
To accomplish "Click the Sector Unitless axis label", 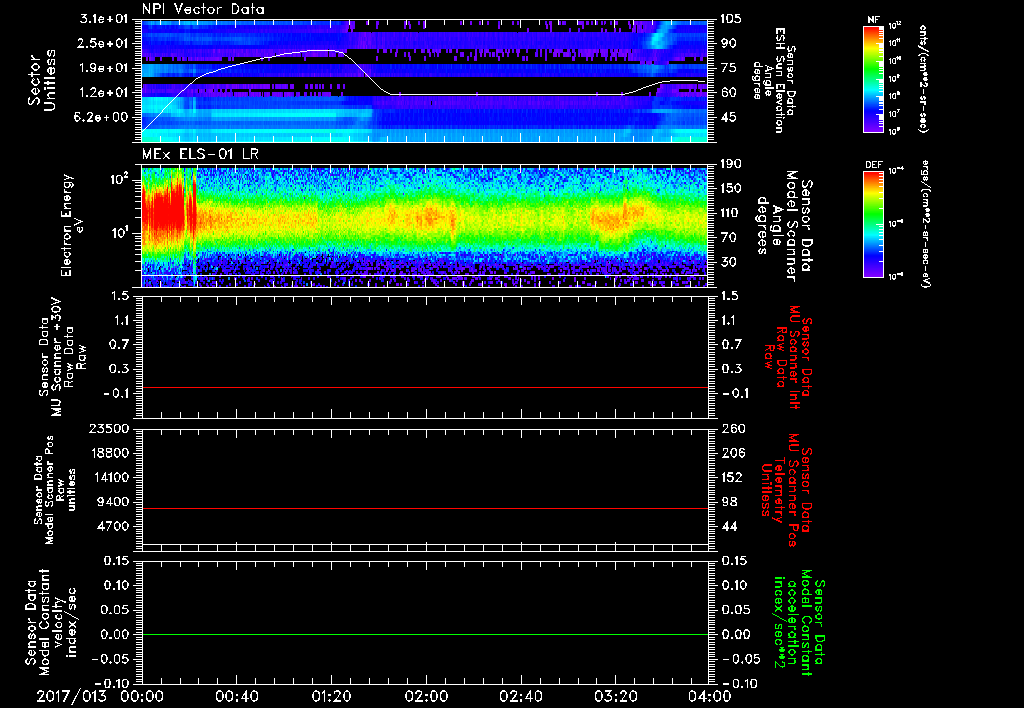I will (41, 80).
